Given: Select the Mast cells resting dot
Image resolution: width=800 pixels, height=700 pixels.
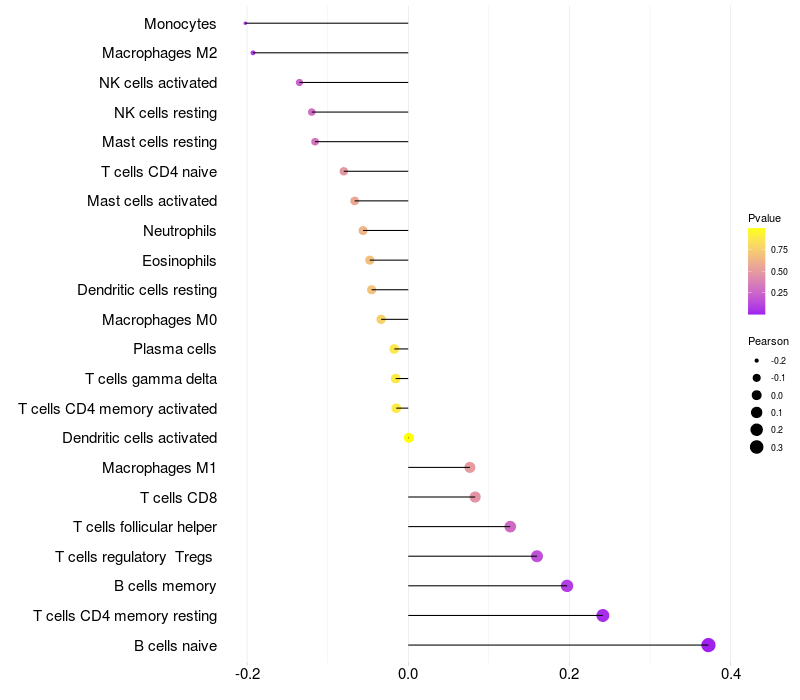Looking at the screenshot, I should (315, 141).
